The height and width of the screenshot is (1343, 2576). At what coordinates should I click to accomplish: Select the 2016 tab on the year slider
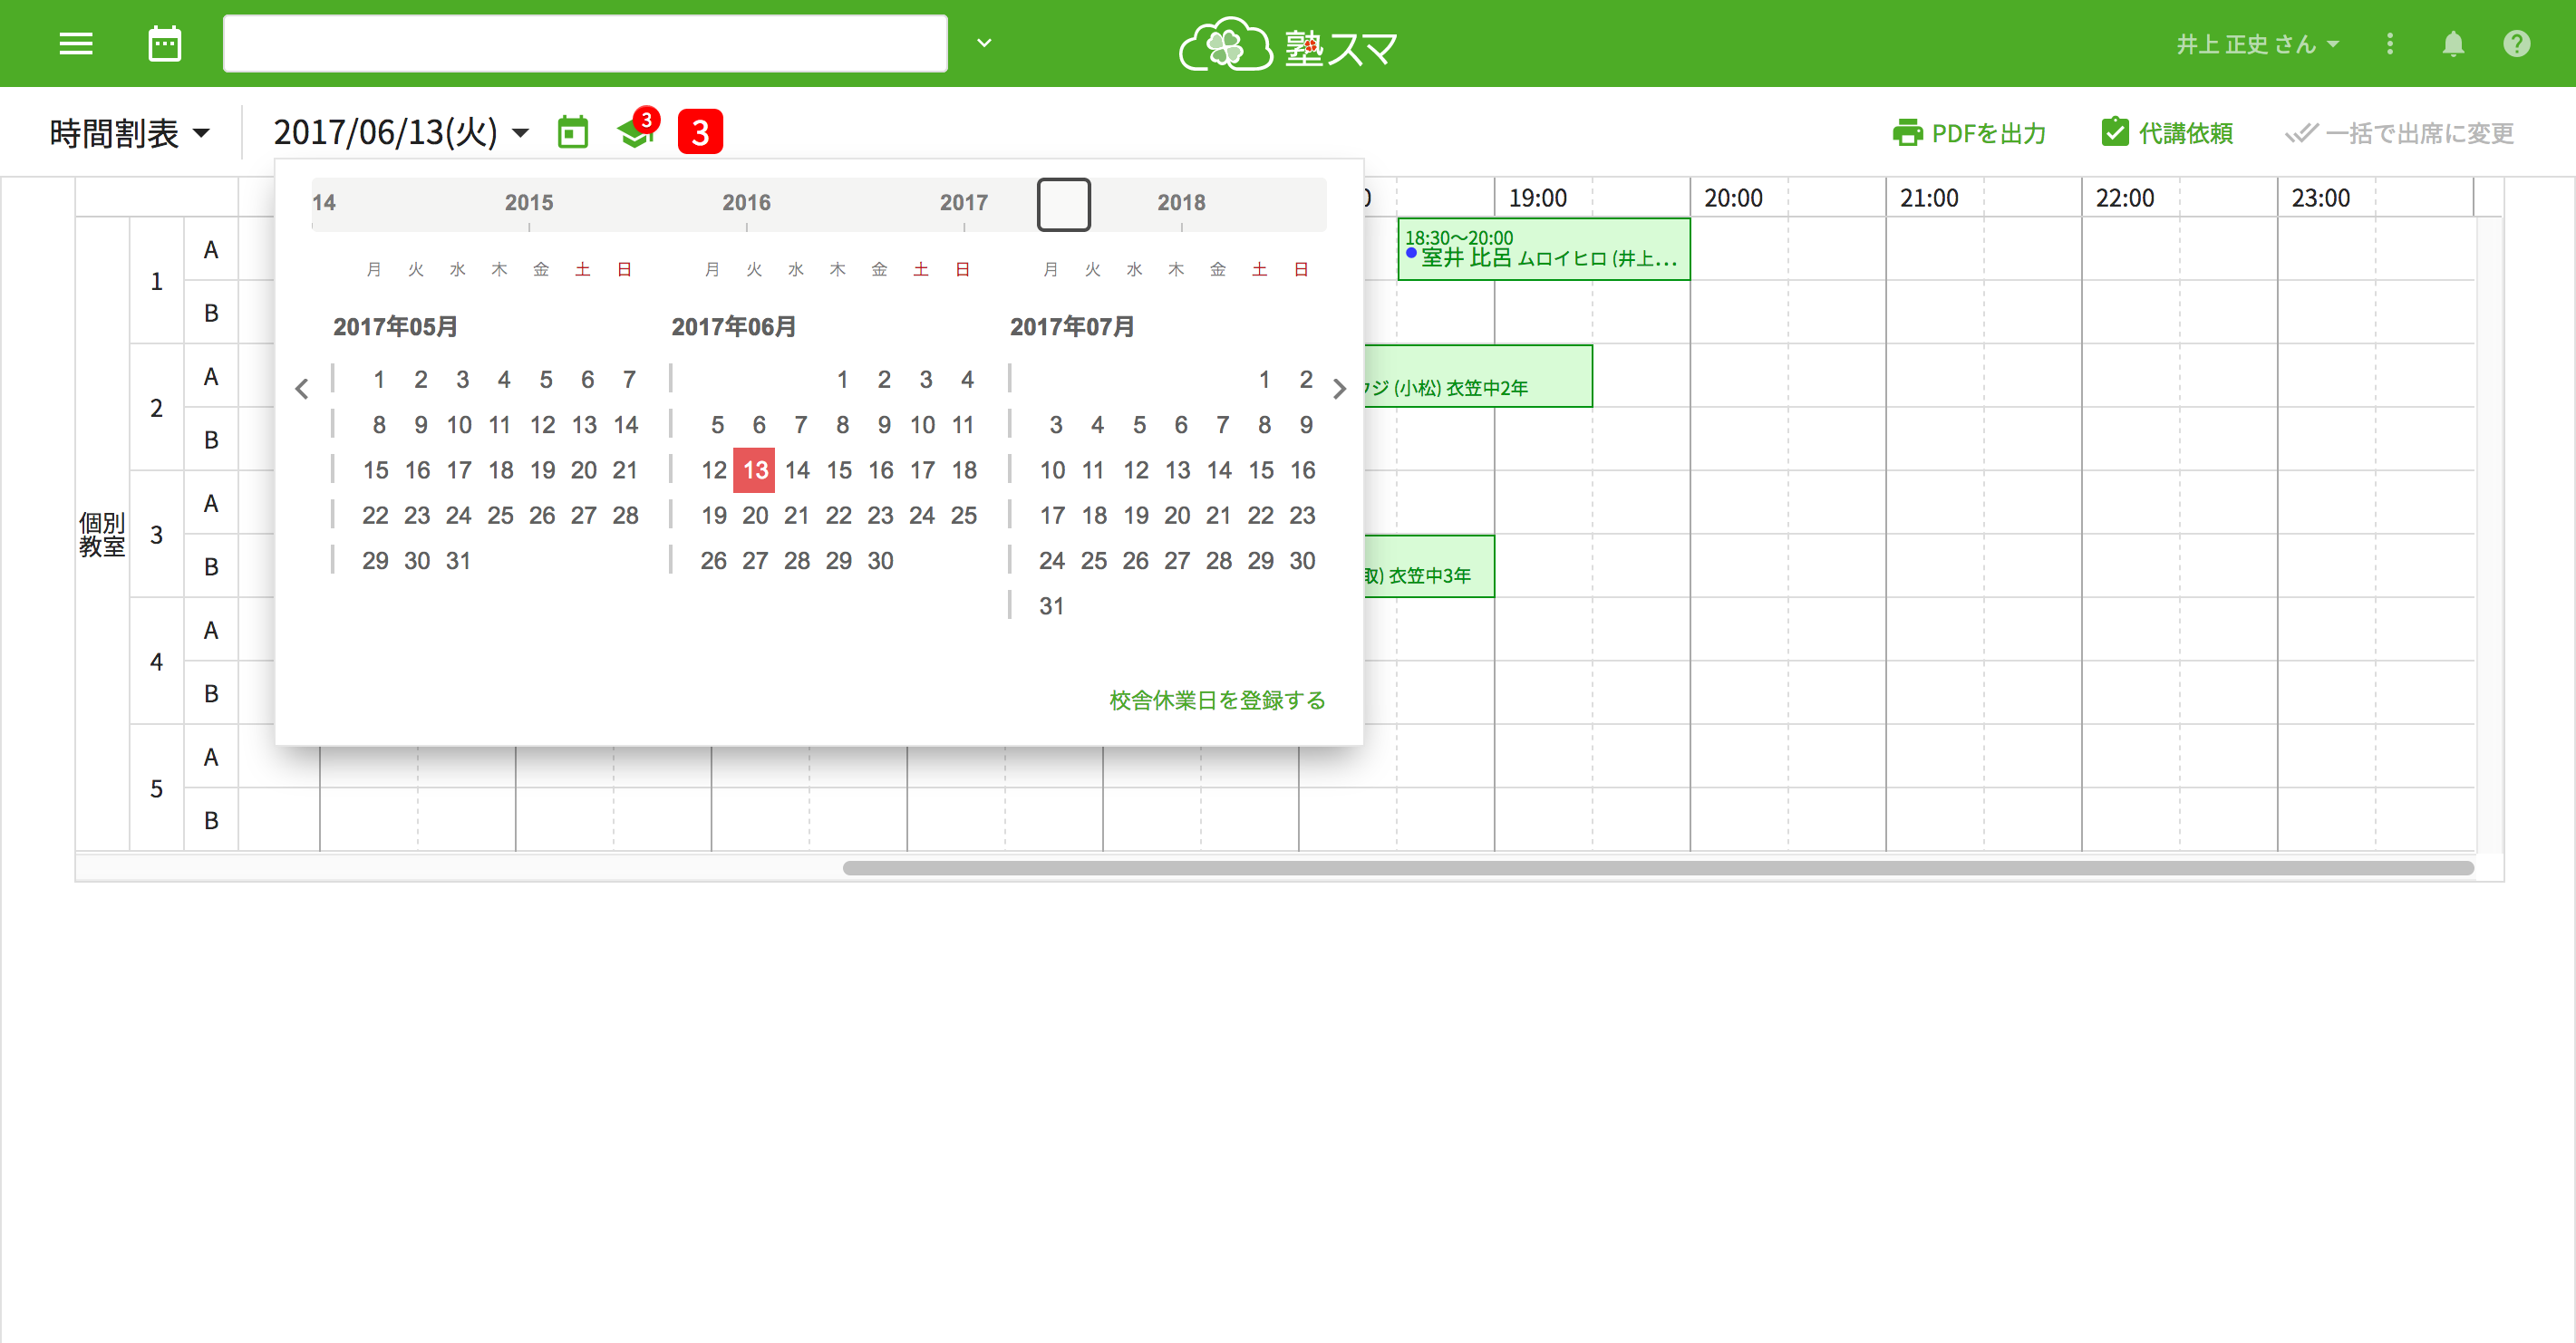tap(747, 202)
